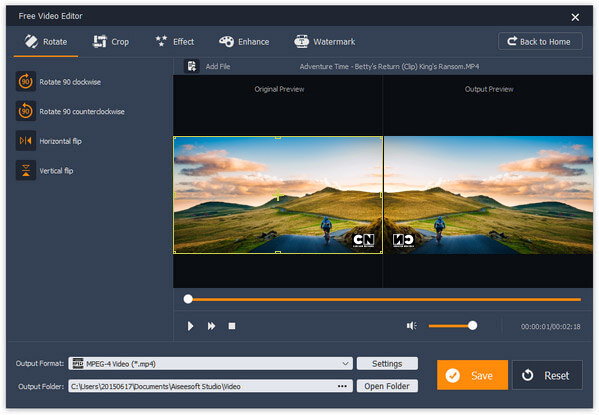Apply the Vertical flip icon

[26, 170]
